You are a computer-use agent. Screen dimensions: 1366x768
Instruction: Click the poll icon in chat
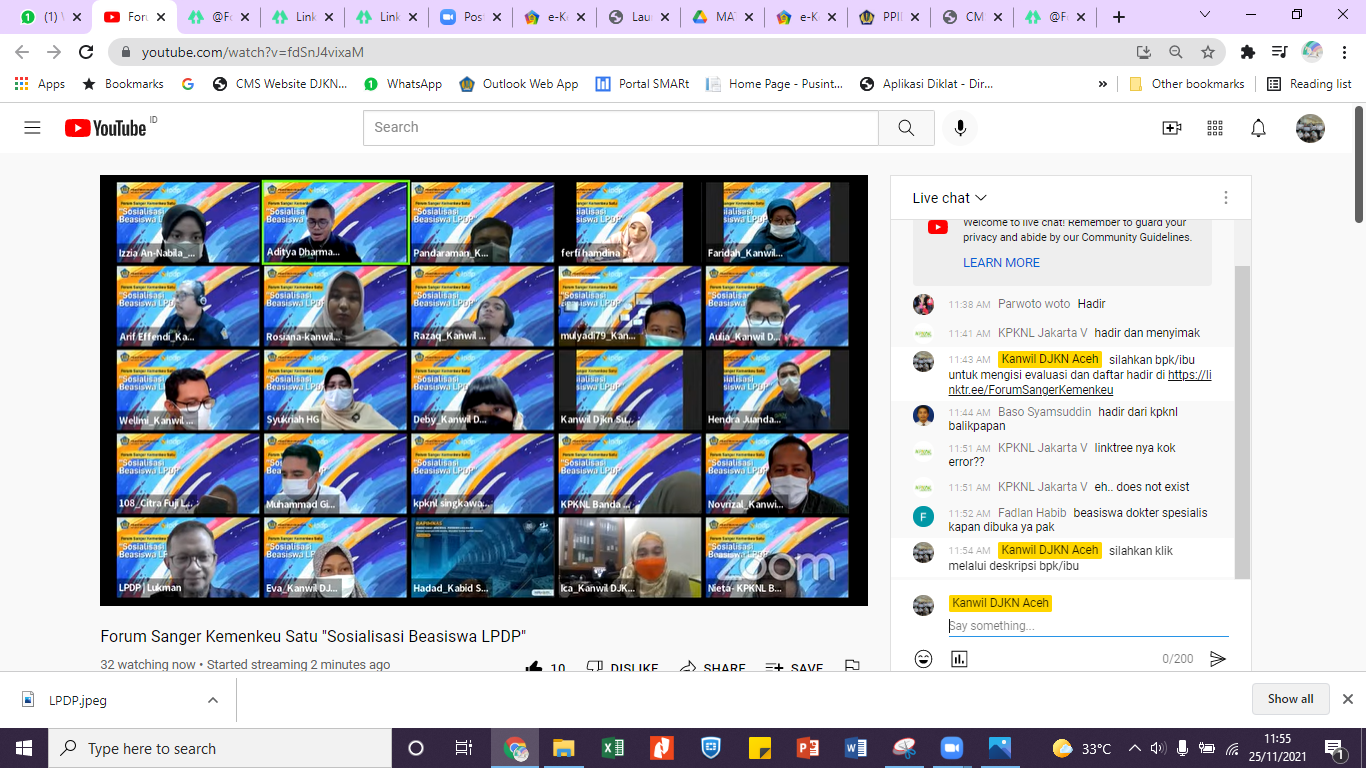tap(959, 659)
